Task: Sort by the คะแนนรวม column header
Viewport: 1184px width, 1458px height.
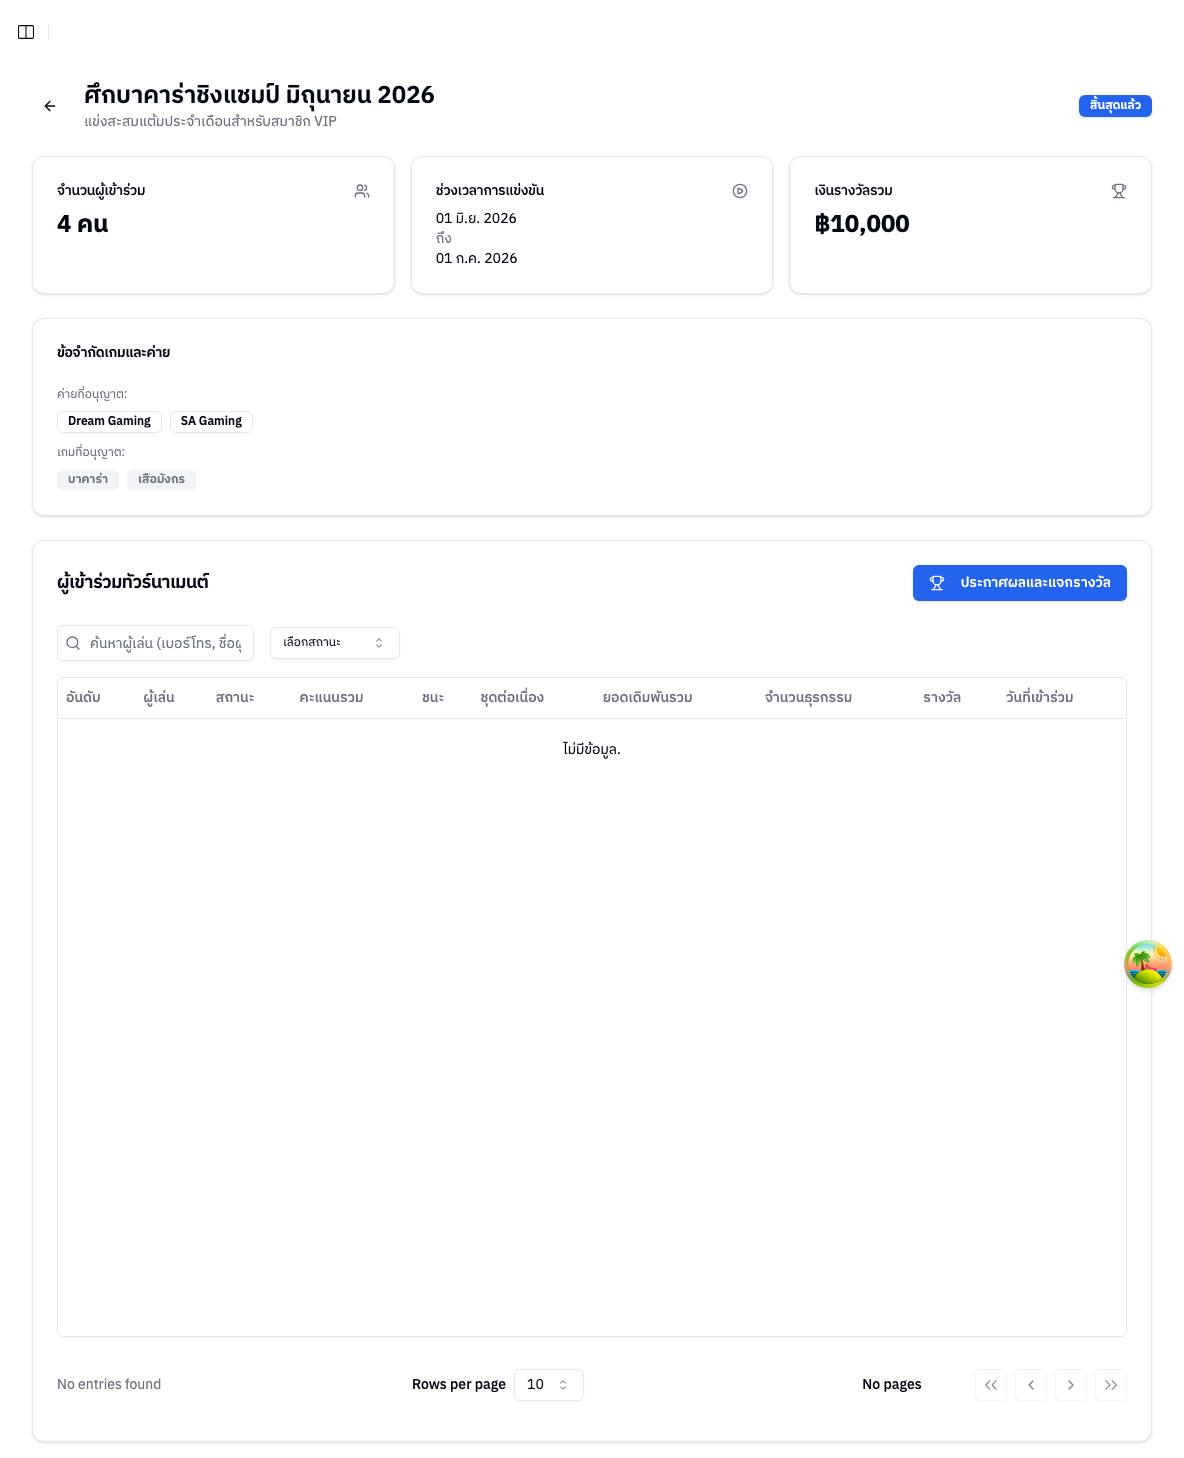Action: pyautogui.click(x=331, y=698)
